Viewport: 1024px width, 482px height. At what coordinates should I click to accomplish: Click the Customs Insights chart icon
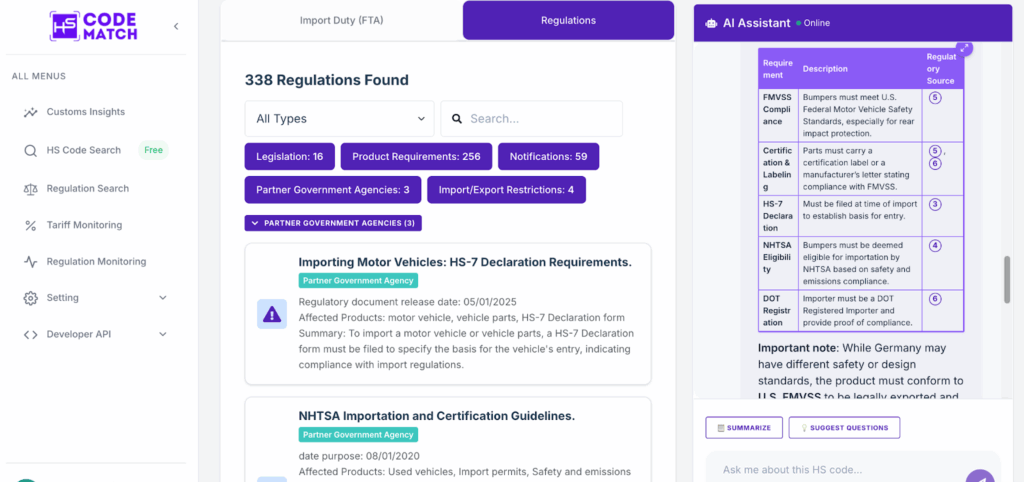(x=30, y=112)
